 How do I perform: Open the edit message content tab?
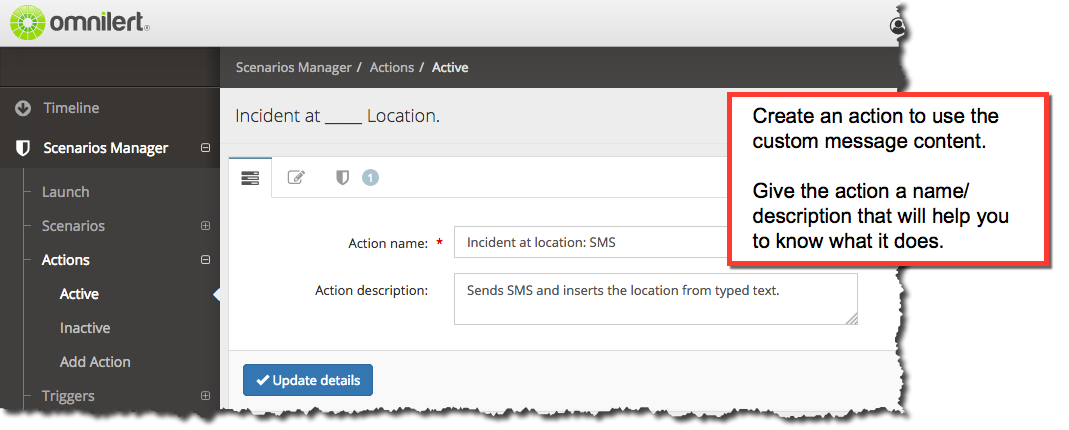pyautogui.click(x=296, y=178)
